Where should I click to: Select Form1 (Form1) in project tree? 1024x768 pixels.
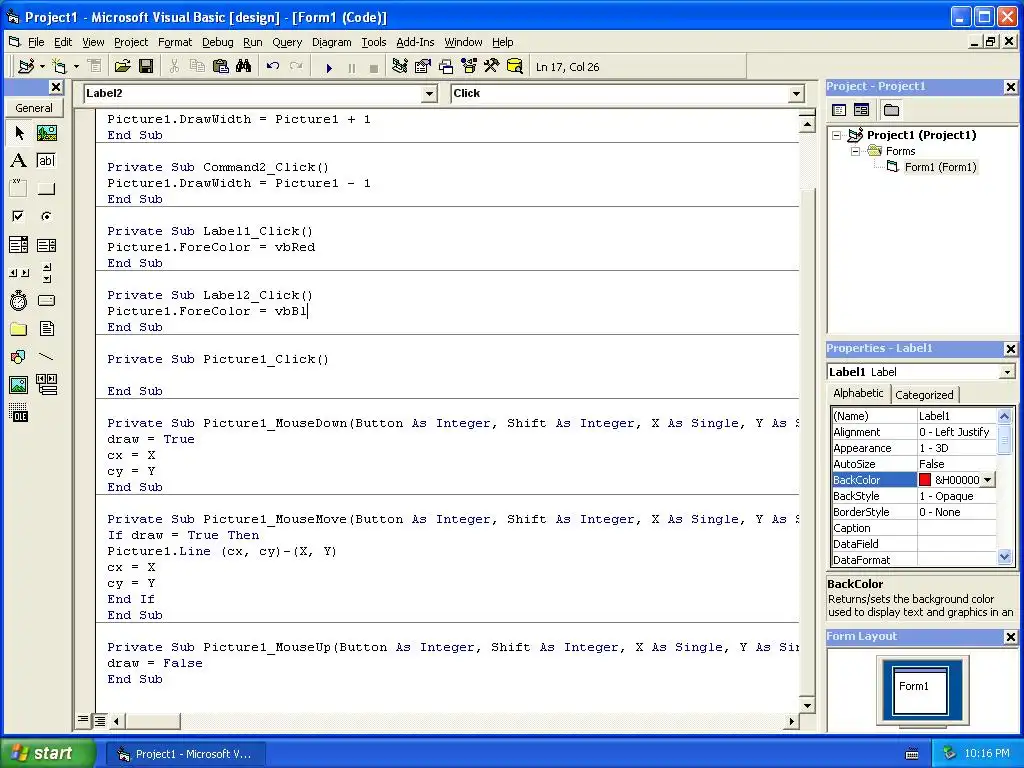tap(940, 167)
